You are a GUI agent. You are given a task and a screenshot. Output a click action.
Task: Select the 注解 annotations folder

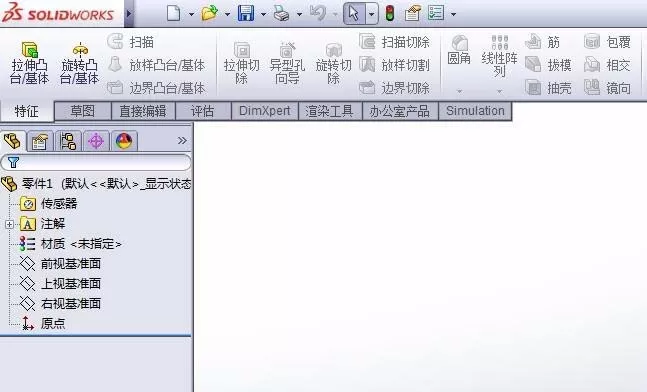[43, 224]
